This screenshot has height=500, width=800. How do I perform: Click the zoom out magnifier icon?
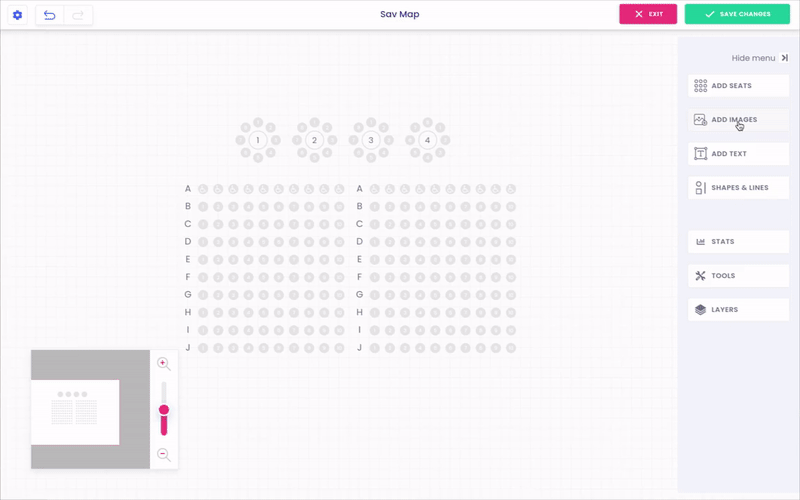tap(164, 455)
